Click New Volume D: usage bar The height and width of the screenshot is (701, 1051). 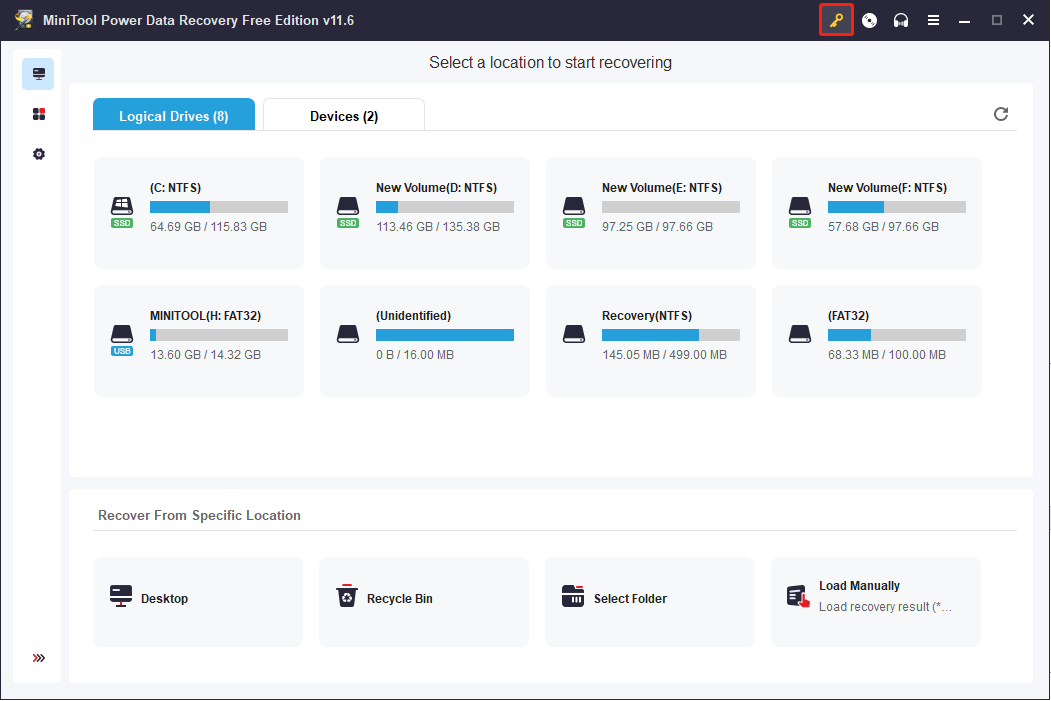pyautogui.click(x=445, y=207)
